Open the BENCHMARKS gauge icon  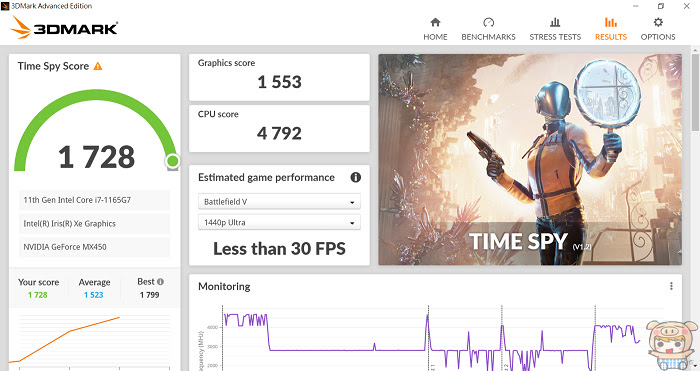tap(488, 22)
